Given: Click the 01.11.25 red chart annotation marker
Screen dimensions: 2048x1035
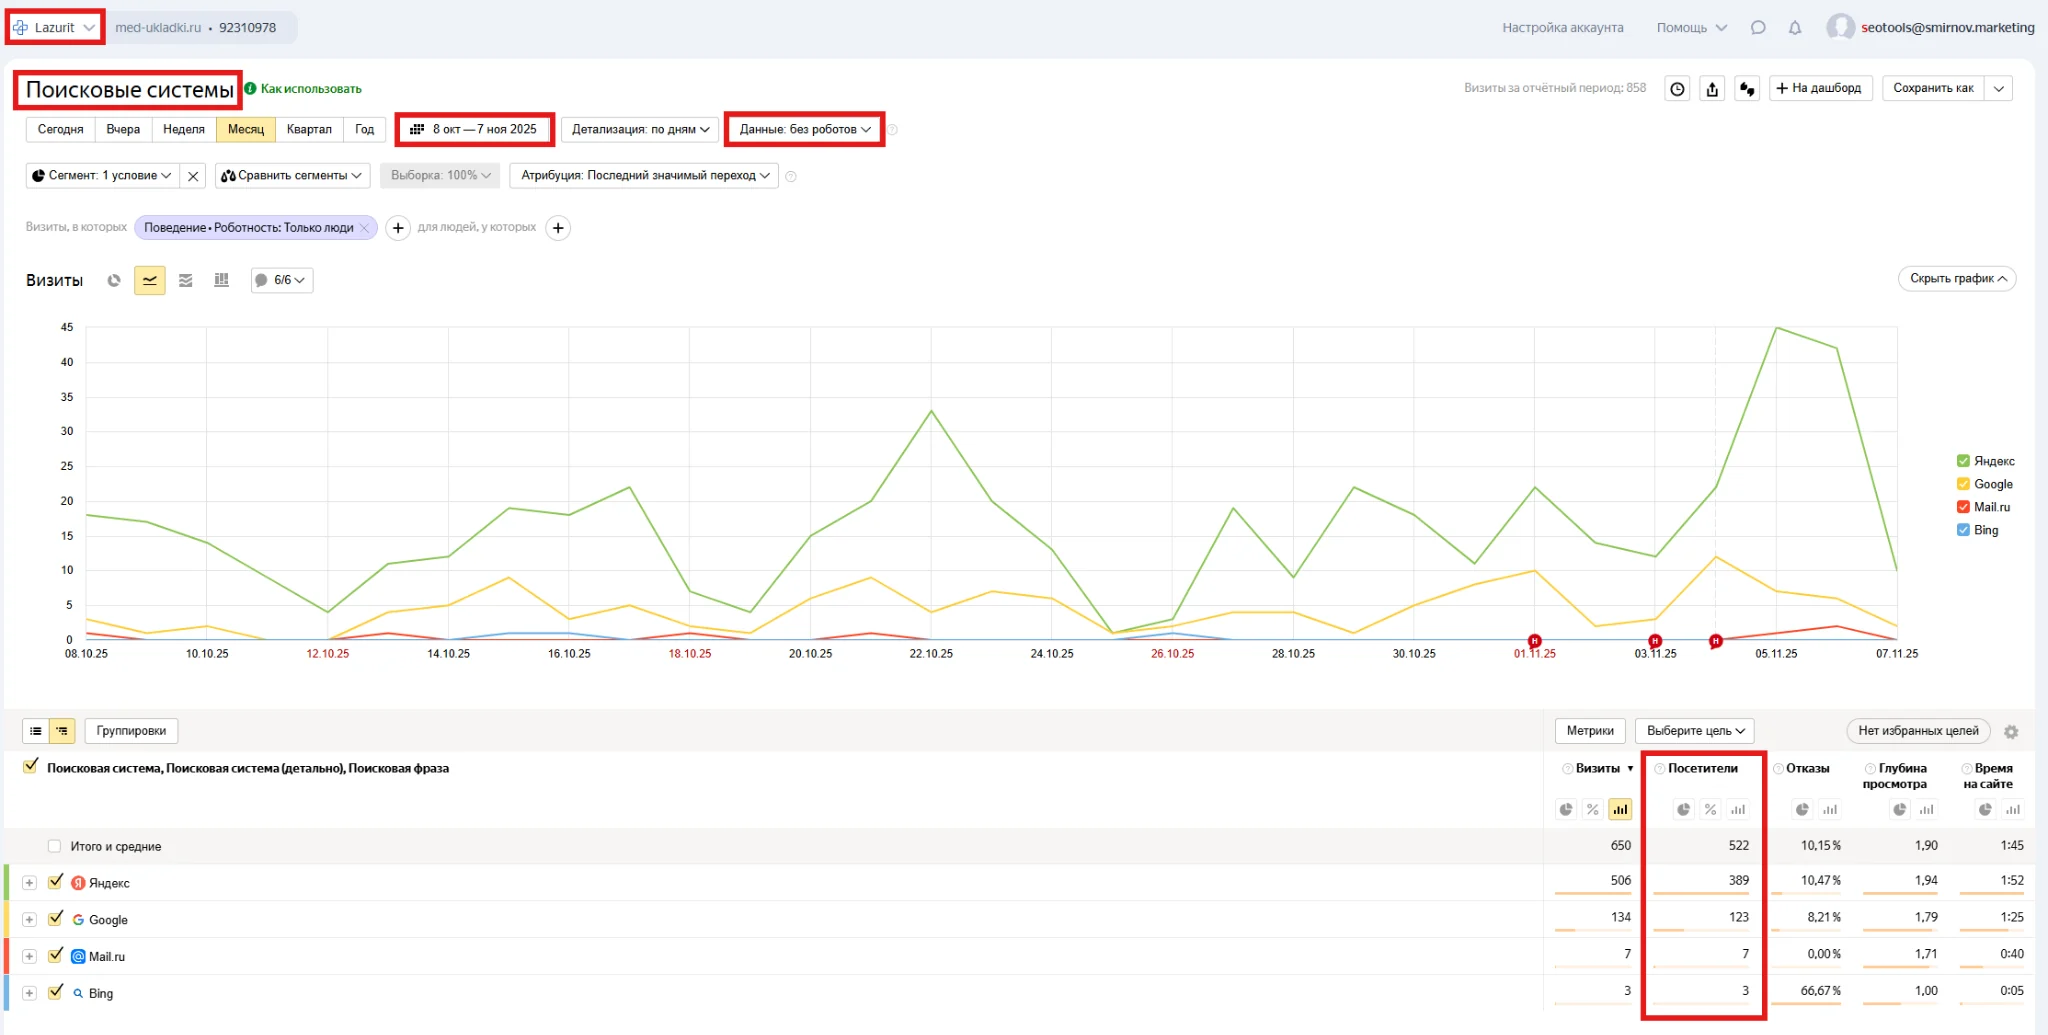Looking at the screenshot, I should pos(1534,641).
